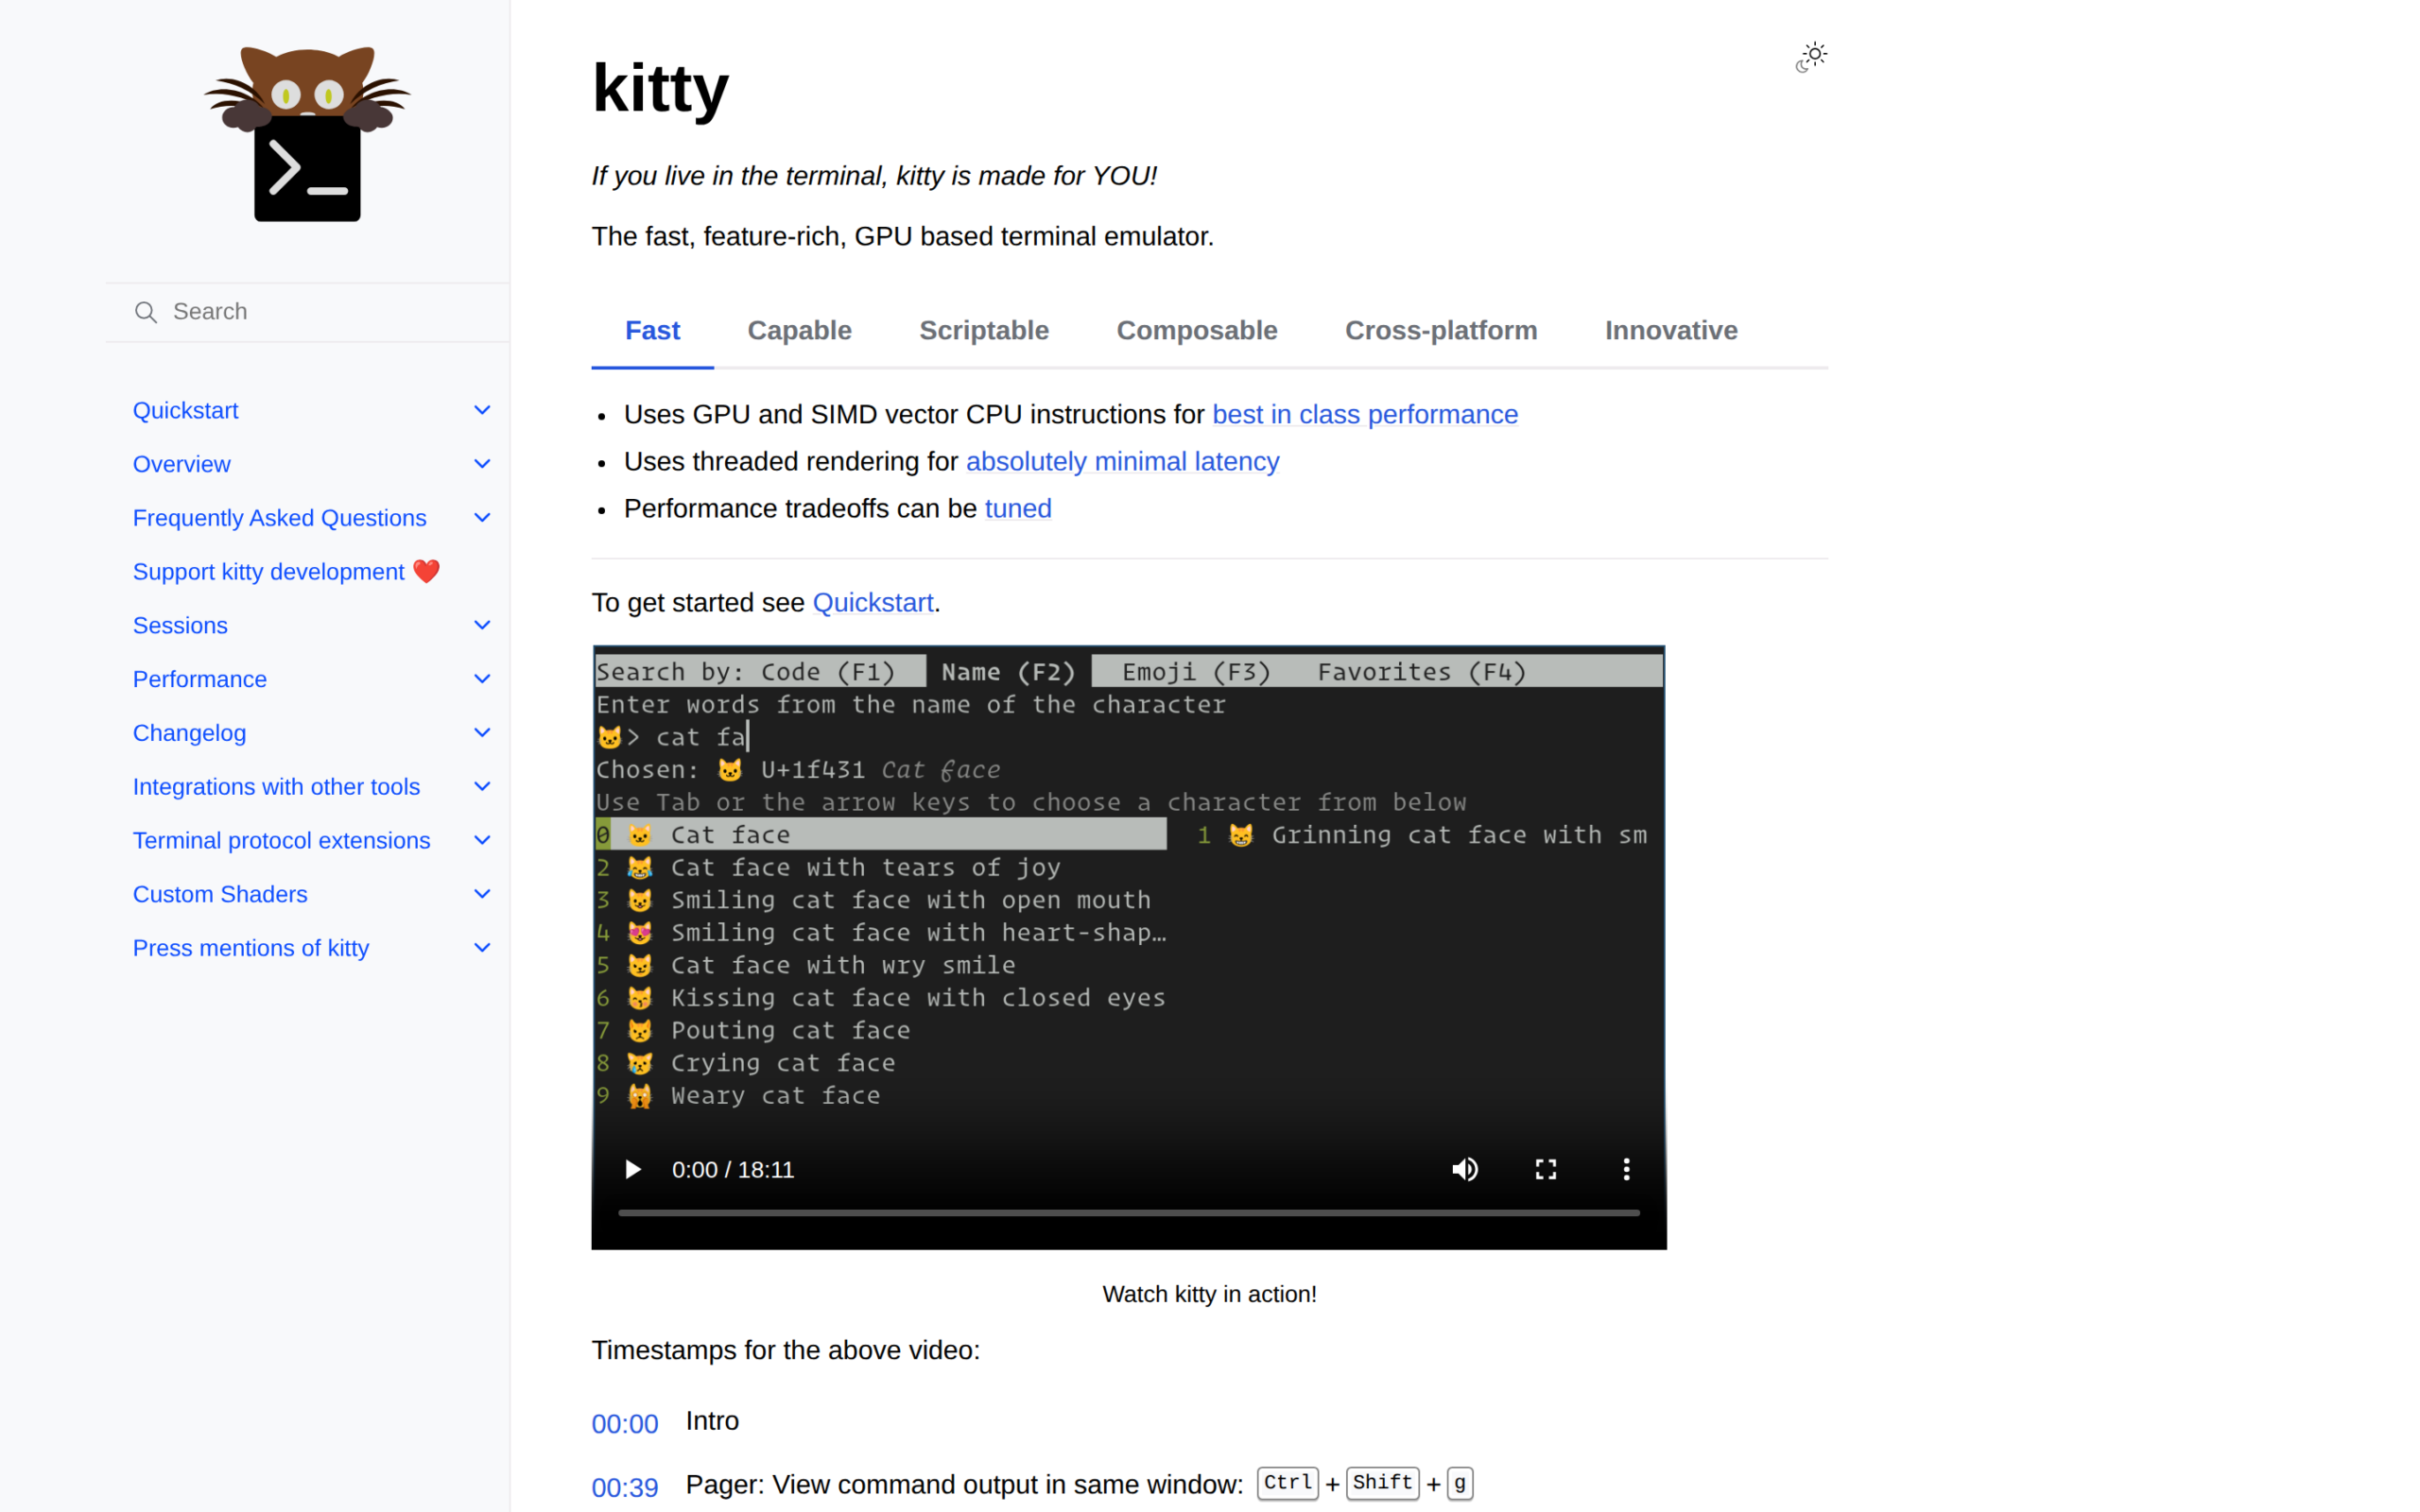Expand Frequently Asked Questions chevron
The height and width of the screenshot is (1512, 2420).
(482, 518)
